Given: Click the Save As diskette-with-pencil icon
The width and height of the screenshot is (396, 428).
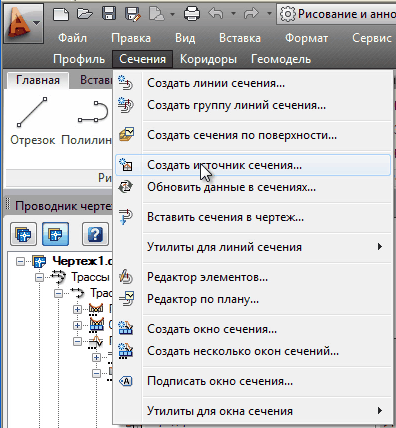Looking at the screenshot, I should (x=133, y=14).
